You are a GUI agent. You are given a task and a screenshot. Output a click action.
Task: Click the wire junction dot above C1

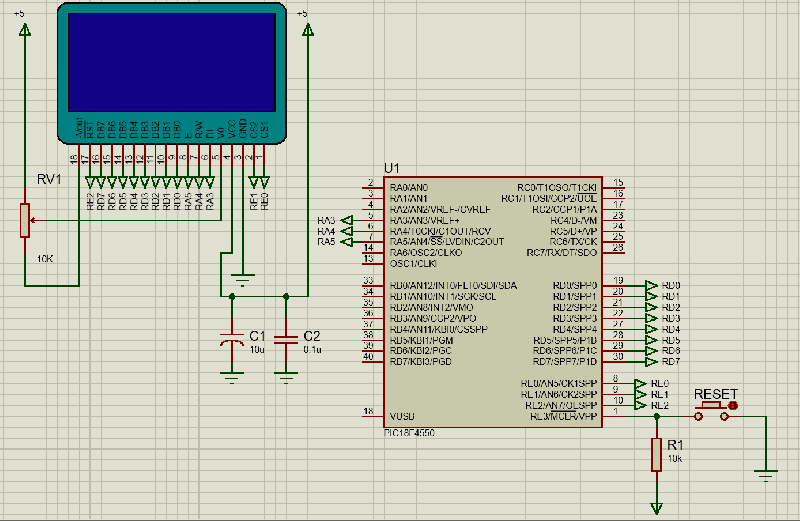[x=232, y=296]
